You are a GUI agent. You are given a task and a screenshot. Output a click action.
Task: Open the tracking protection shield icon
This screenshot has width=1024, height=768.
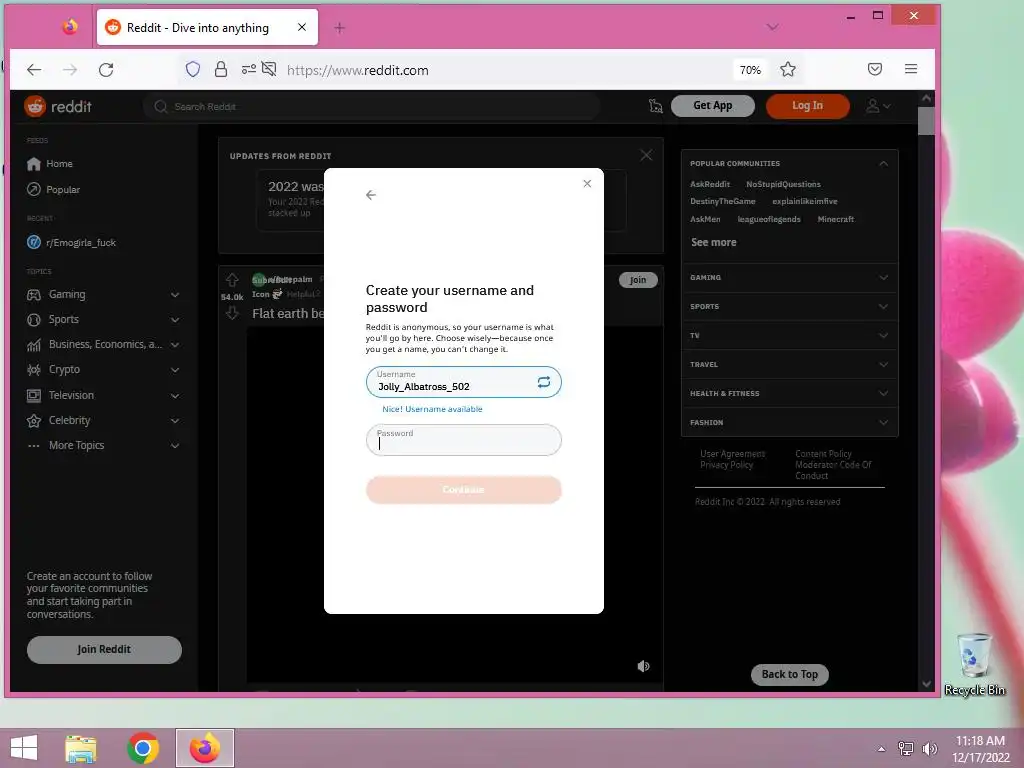tap(193, 69)
